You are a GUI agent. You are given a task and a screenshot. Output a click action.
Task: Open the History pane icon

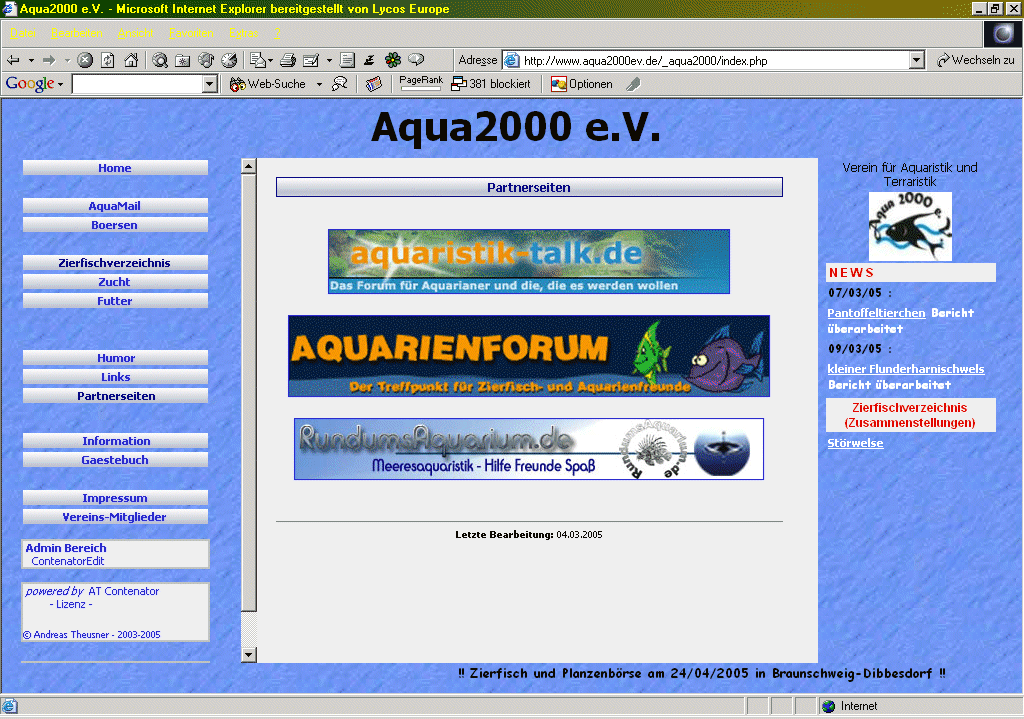tap(229, 61)
